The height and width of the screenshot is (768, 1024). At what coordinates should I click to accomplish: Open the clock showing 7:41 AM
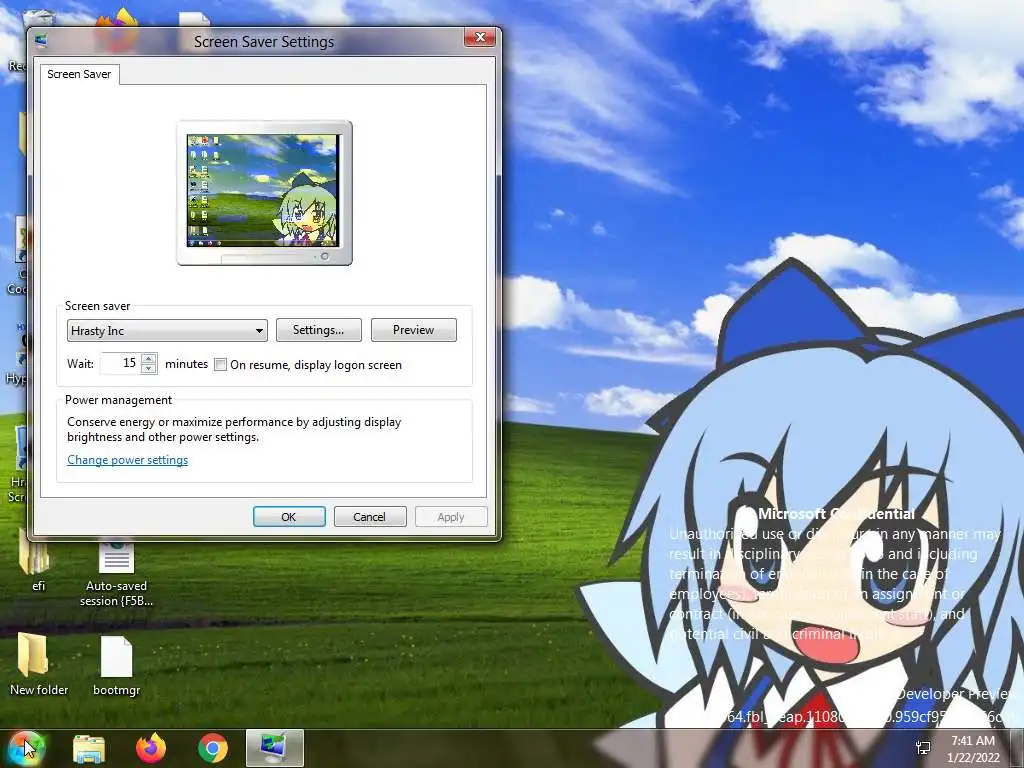(x=973, y=749)
